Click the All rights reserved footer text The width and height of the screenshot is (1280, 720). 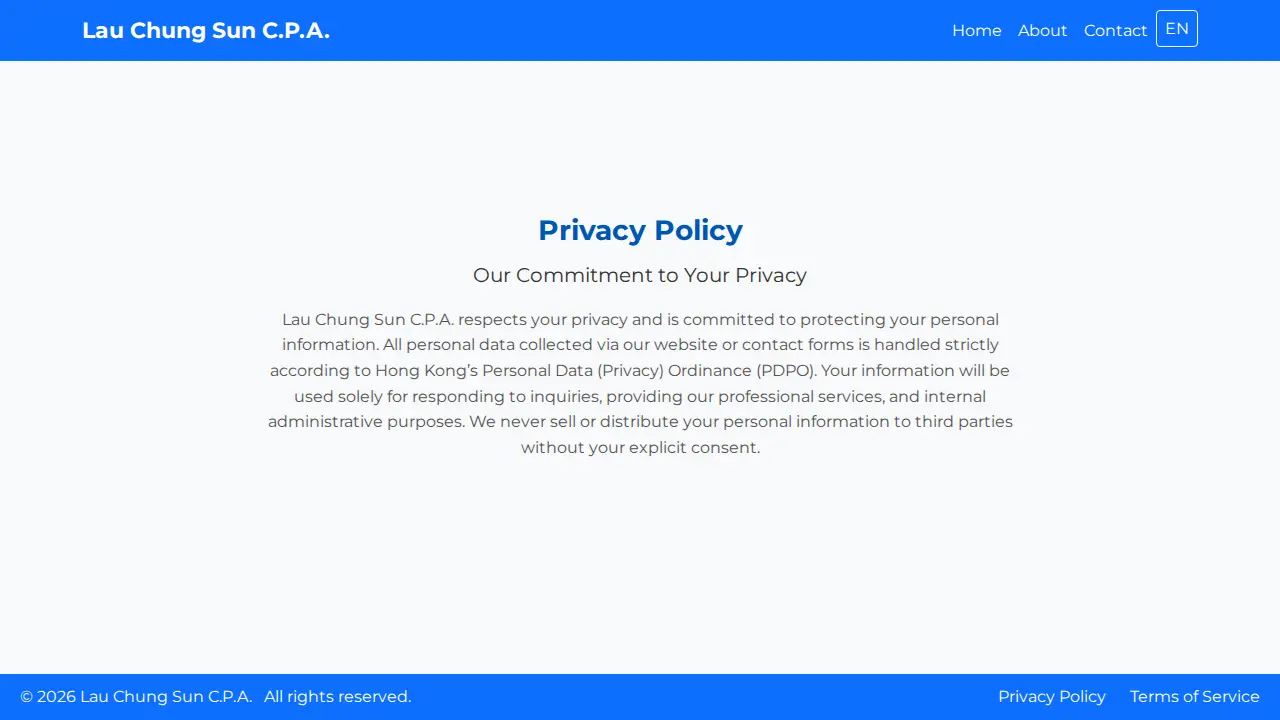tap(338, 696)
